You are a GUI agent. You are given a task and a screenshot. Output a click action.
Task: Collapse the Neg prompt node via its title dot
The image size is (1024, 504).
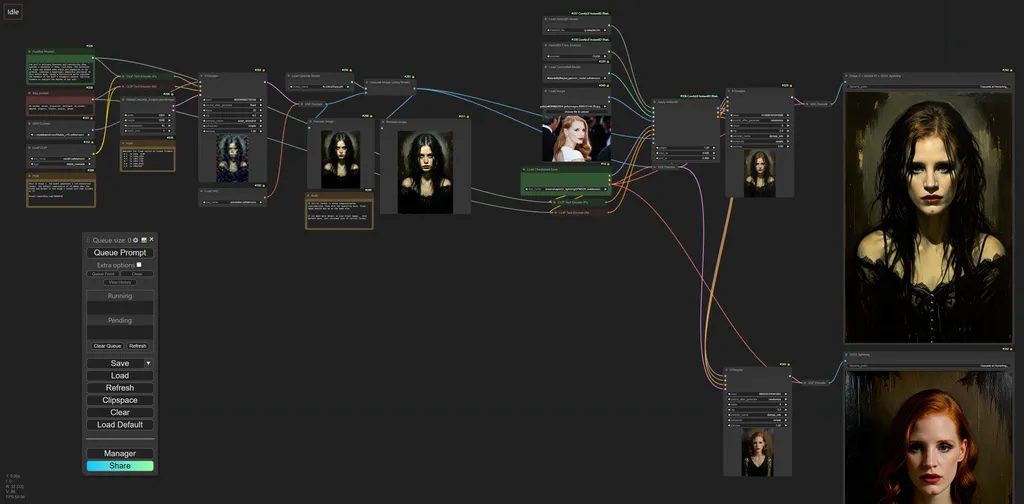[x=29, y=93]
